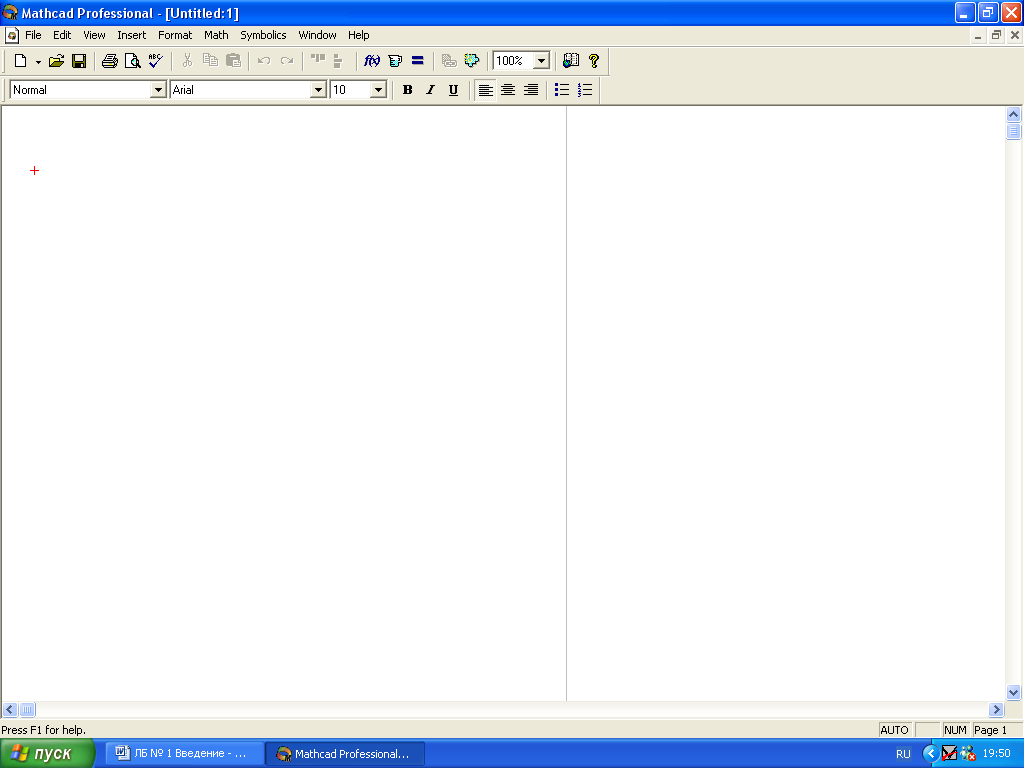This screenshot has width=1024, height=768.
Task: Click Mathcad Professional taskbar button
Action: [345, 754]
